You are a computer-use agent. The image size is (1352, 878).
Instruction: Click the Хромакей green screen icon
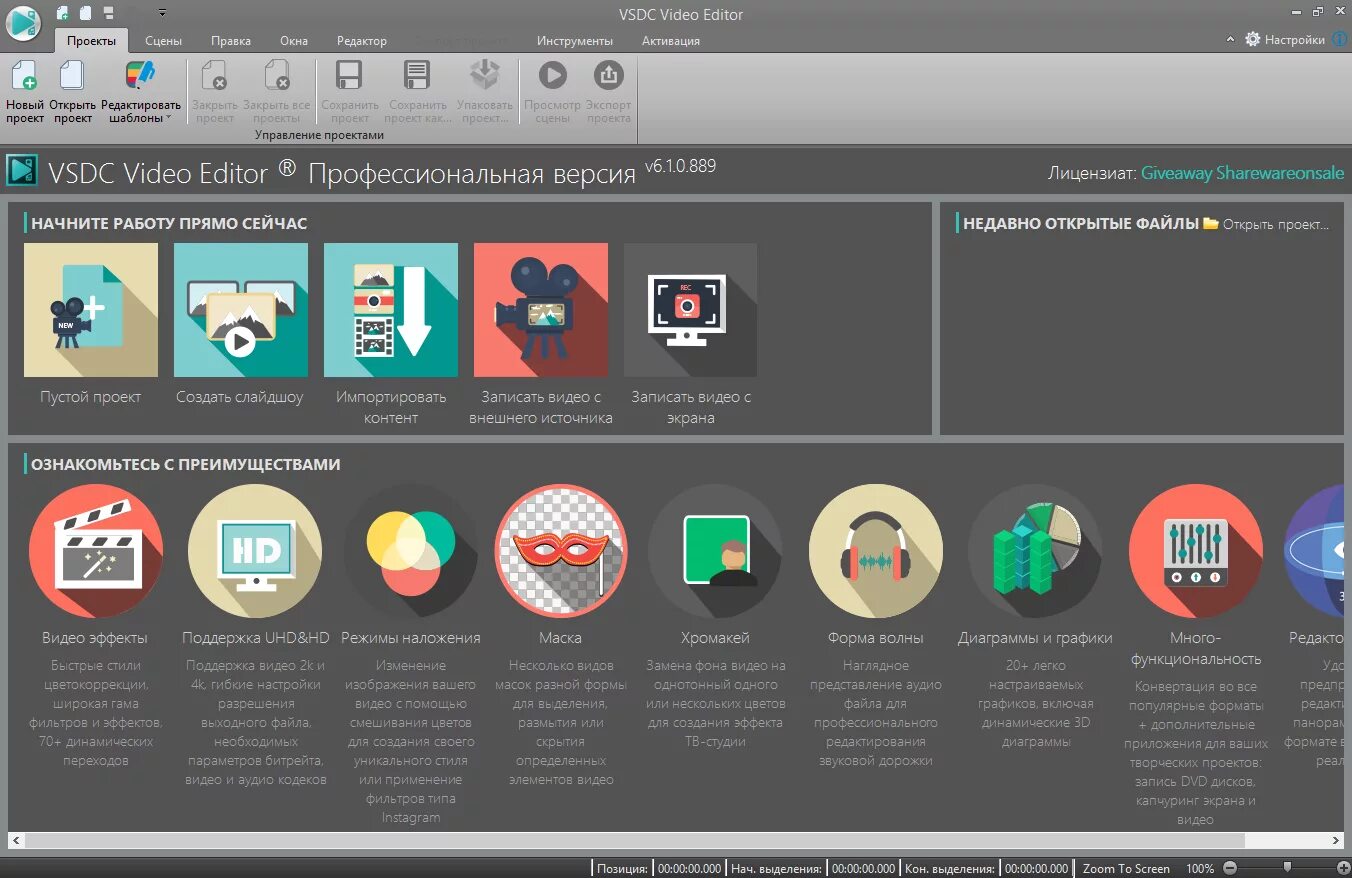[x=715, y=552]
